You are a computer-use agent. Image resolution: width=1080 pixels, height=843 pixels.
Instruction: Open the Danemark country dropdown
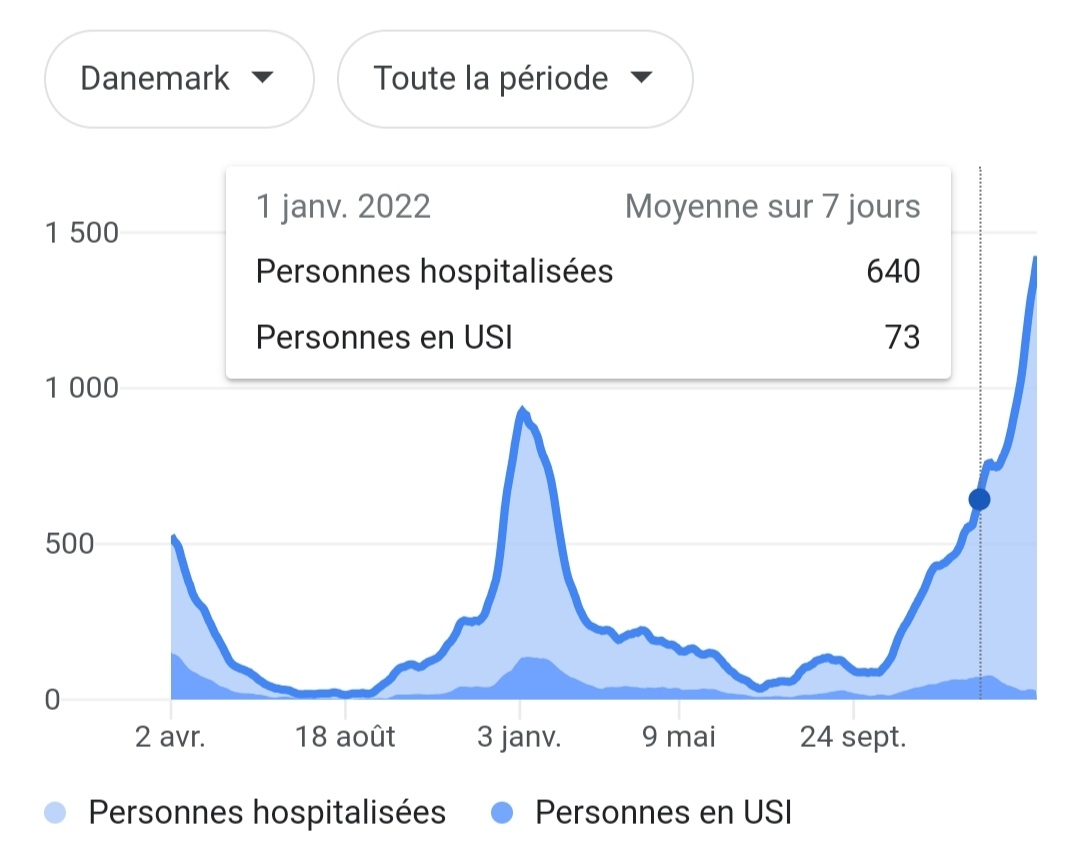pos(178,78)
